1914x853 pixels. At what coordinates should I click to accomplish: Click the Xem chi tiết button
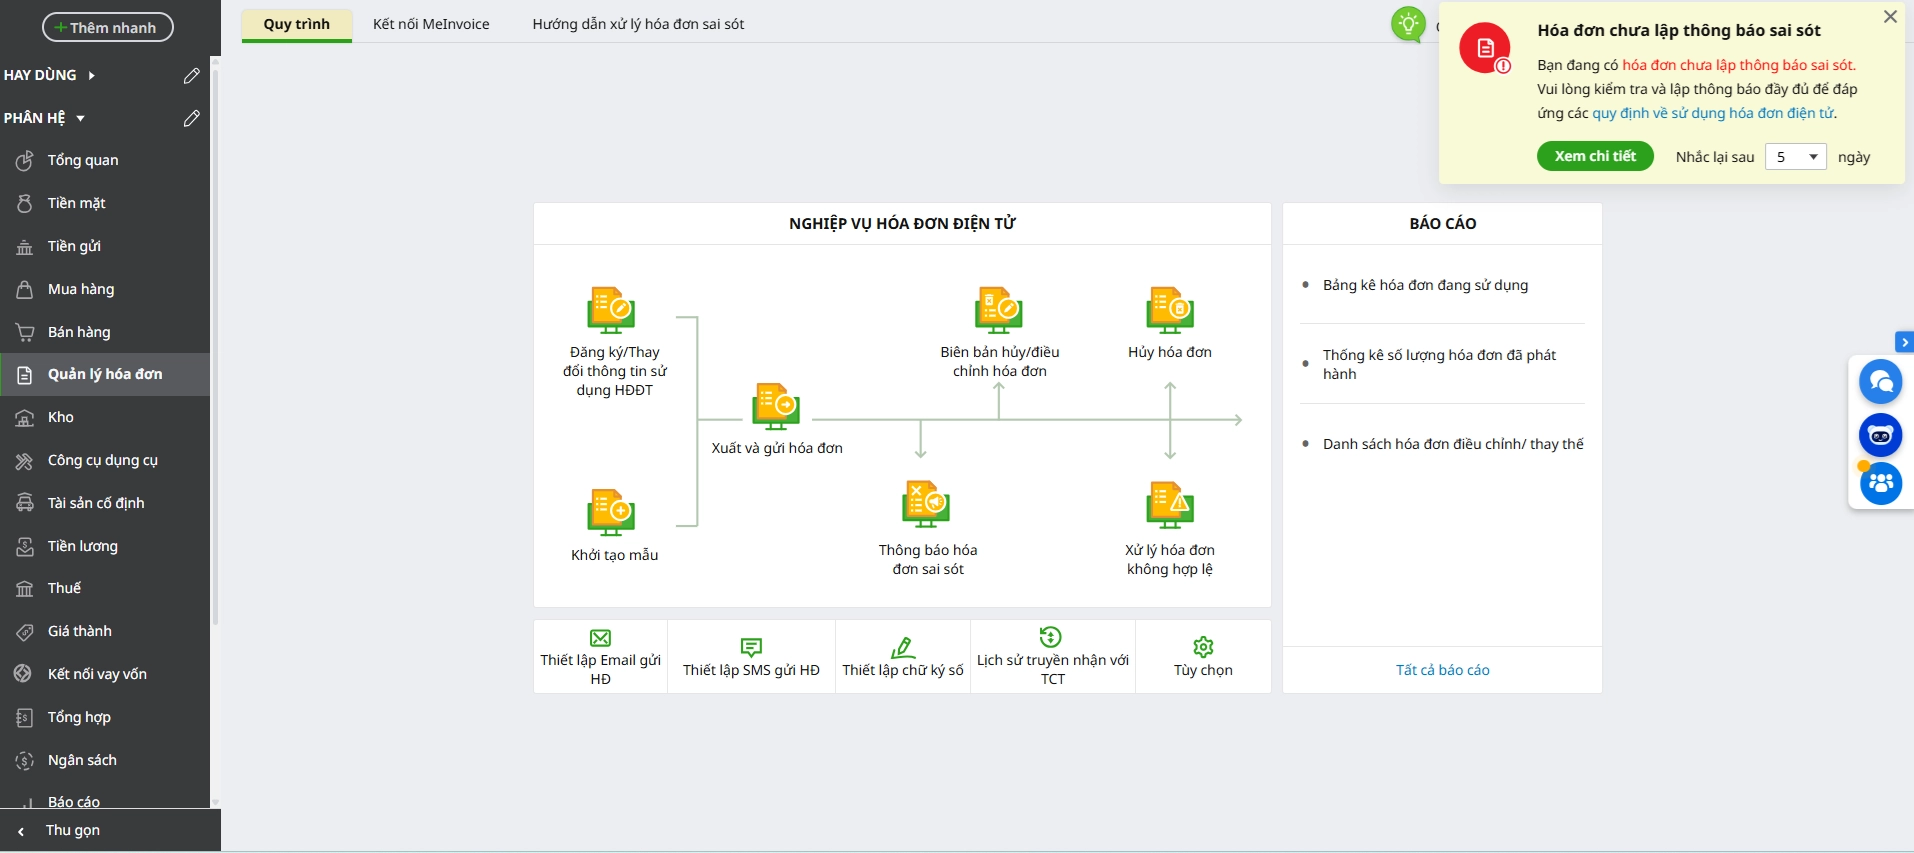point(1595,156)
